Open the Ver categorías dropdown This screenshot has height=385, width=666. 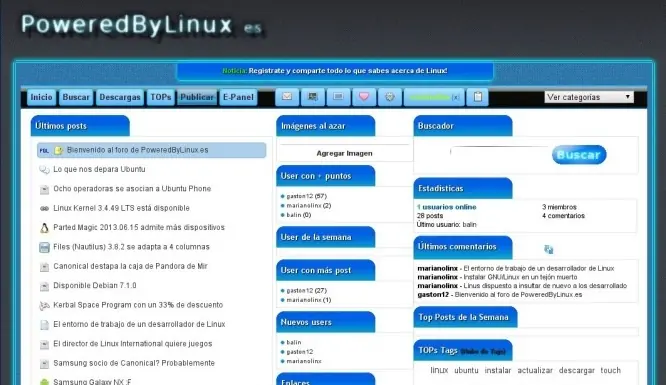point(589,97)
